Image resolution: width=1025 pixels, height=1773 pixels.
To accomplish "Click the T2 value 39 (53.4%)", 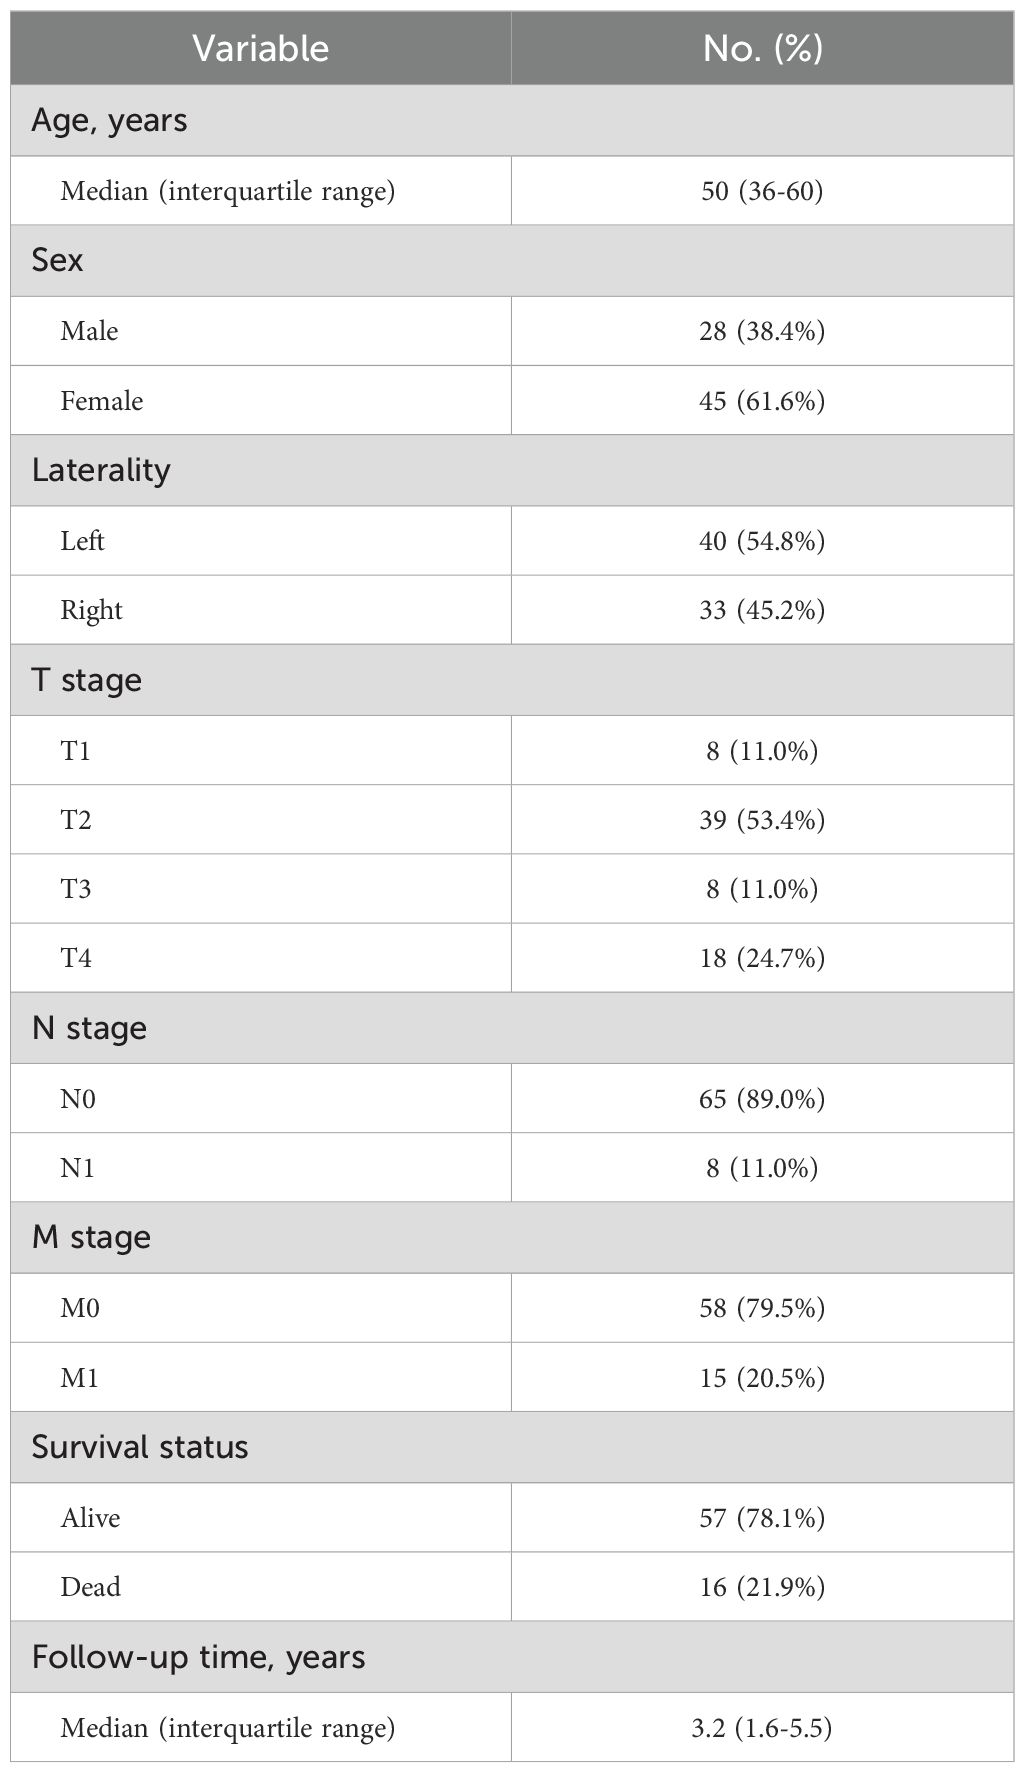I will click(762, 820).
